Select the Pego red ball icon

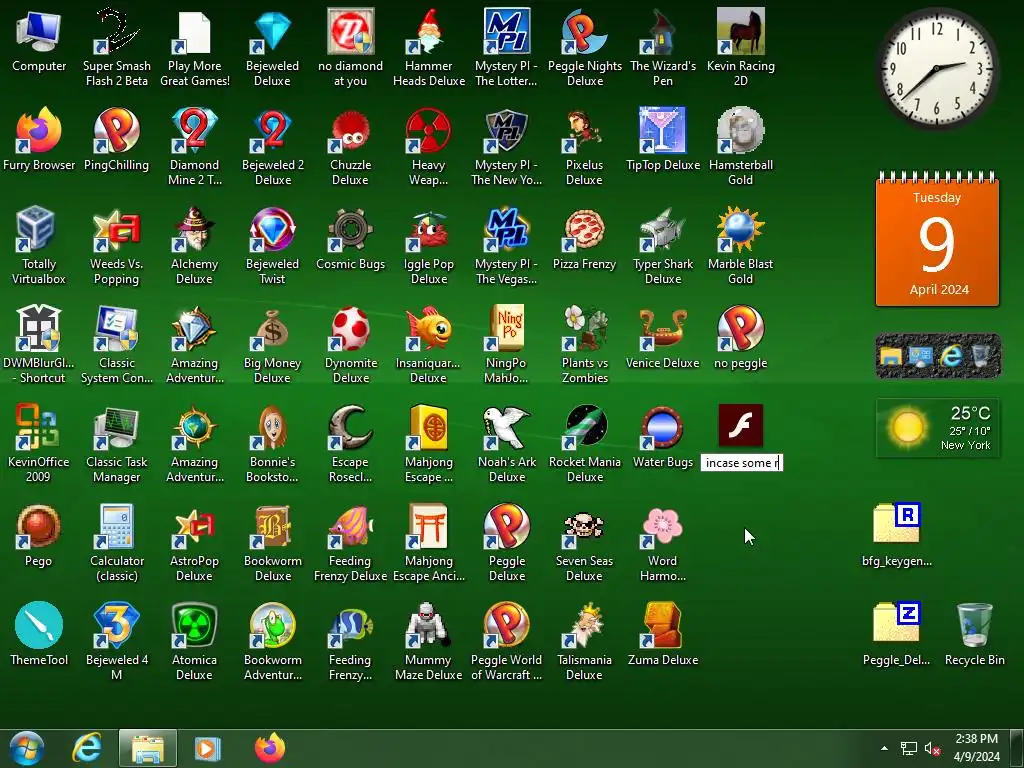click(x=39, y=526)
